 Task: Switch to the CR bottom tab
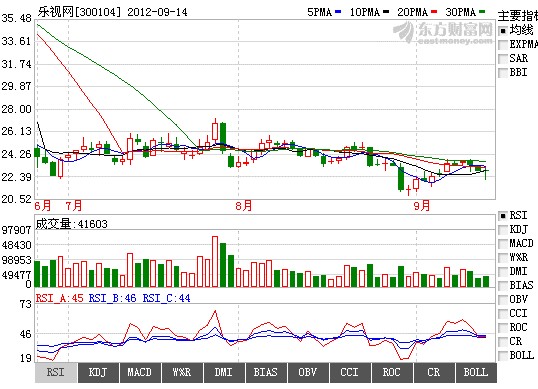(434, 373)
